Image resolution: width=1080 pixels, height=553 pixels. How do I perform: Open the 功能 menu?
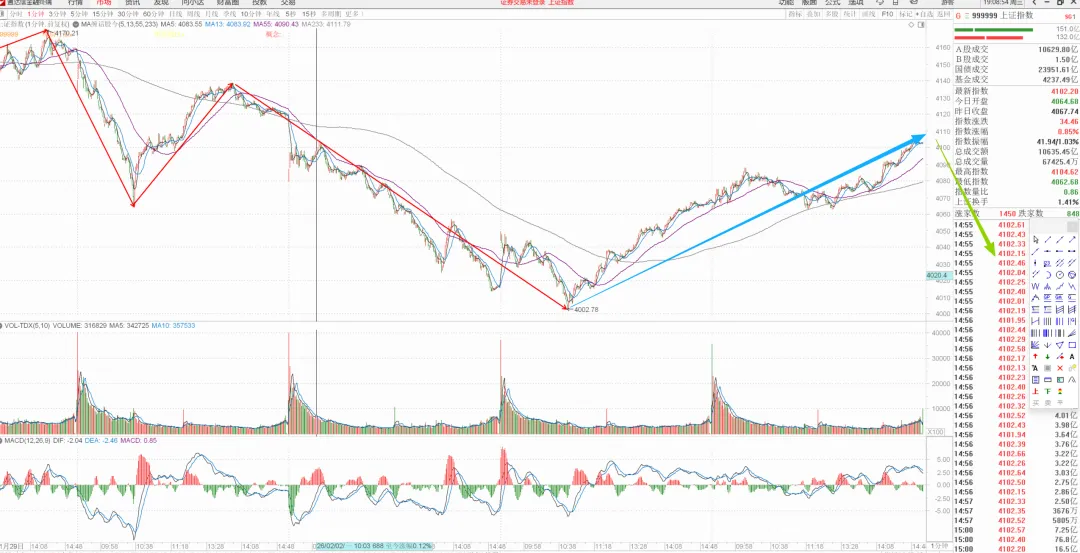[x=786, y=3]
